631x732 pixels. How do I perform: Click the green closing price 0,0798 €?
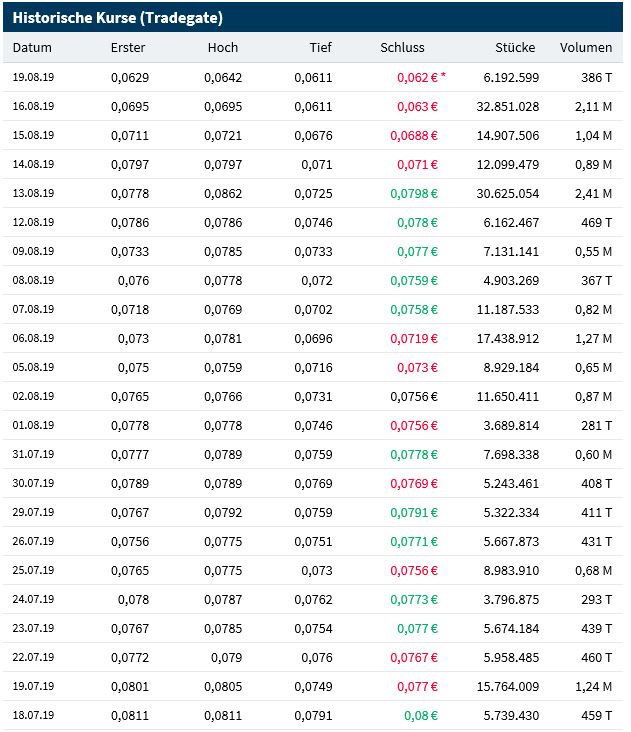[413, 193]
